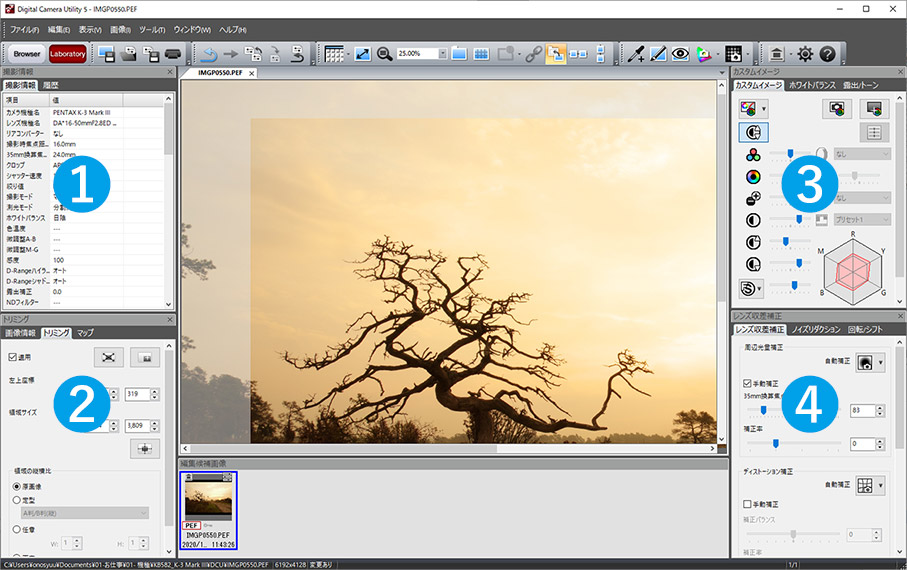Click the parameter list button in custom image
The width and height of the screenshot is (907, 570).
[874, 133]
